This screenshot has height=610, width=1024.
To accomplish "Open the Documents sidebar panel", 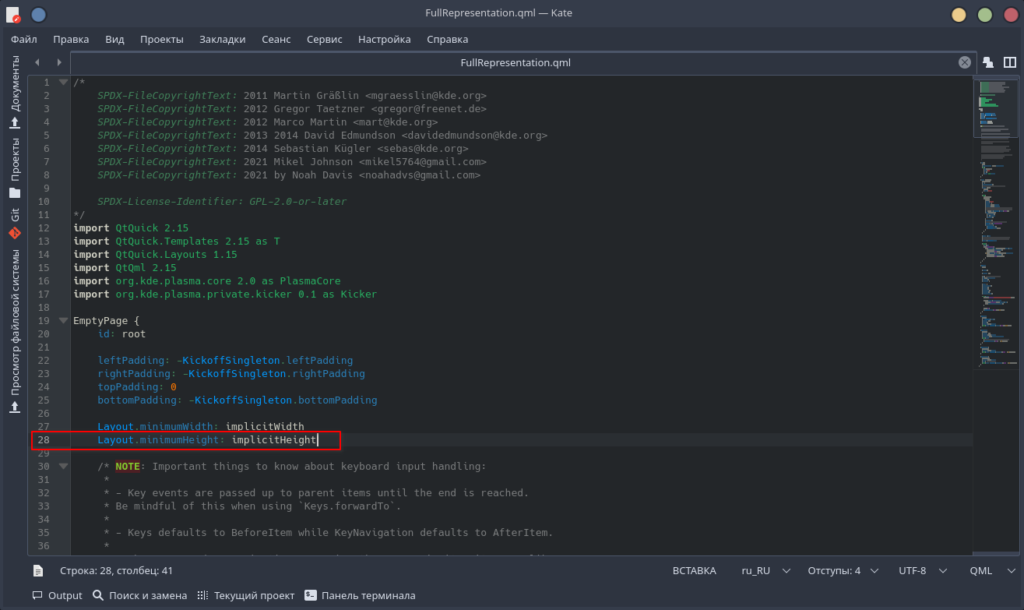I will 14,91.
